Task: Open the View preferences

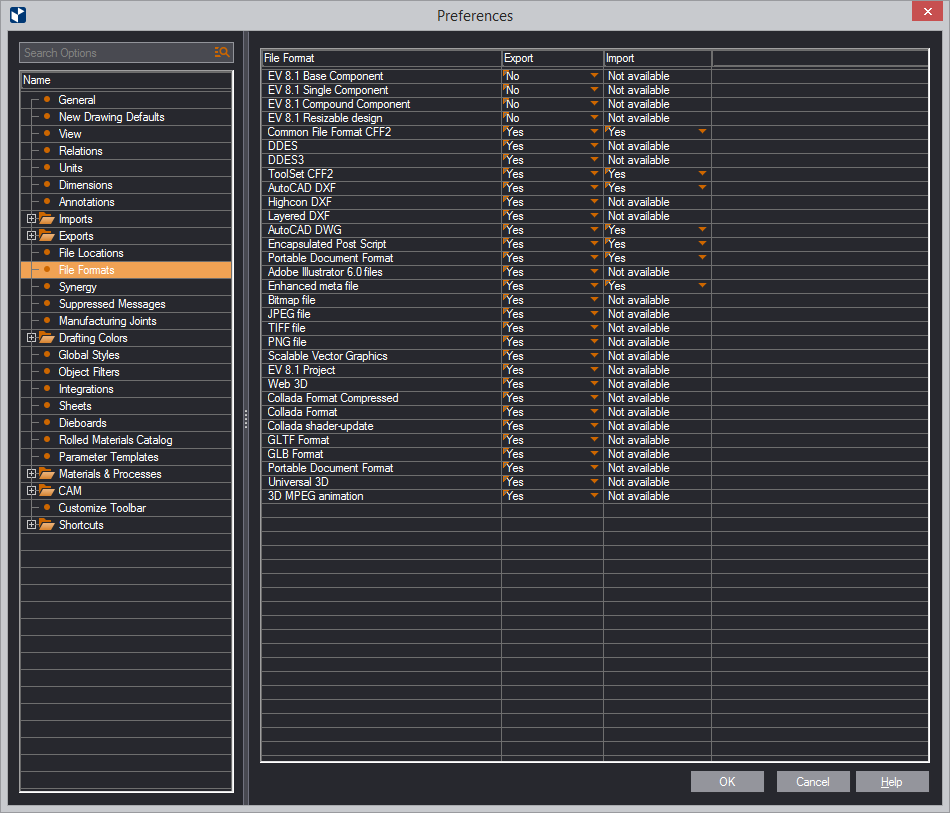Action: click(x=70, y=134)
